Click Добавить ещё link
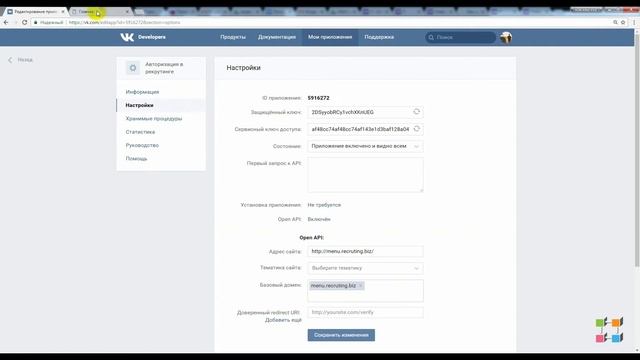This screenshot has height=360, width=640. tap(283, 320)
